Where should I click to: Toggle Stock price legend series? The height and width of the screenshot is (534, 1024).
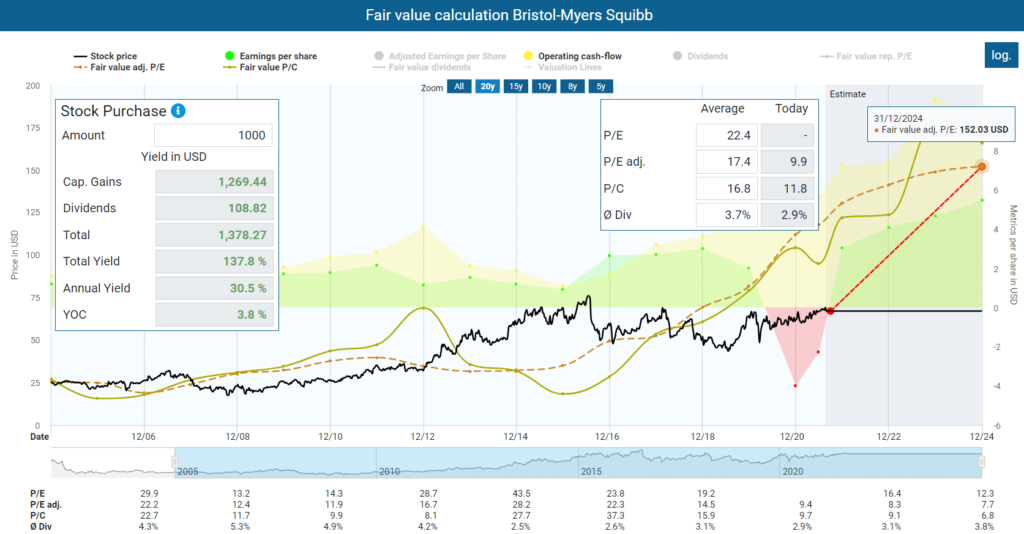(105, 56)
